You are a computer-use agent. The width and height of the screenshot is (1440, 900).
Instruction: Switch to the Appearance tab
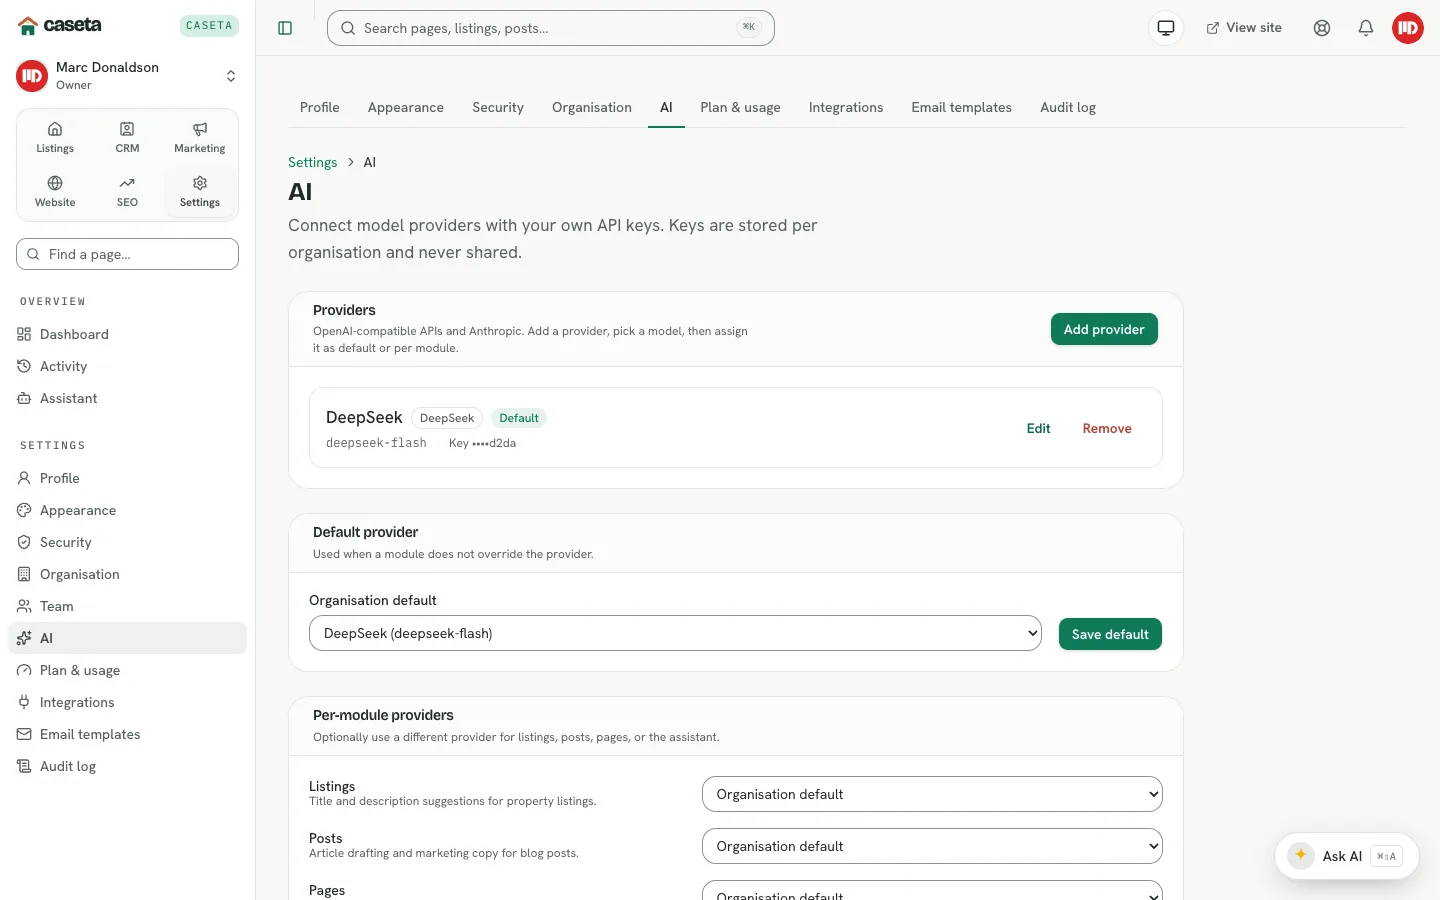pyautogui.click(x=406, y=107)
